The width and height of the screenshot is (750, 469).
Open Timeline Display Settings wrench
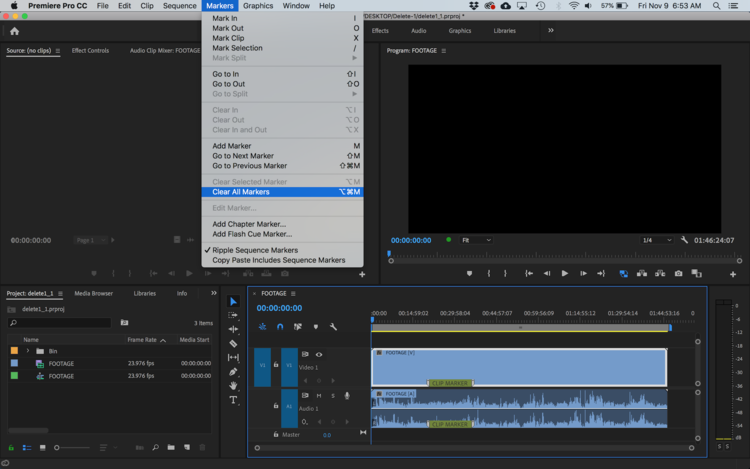(x=333, y=327)
